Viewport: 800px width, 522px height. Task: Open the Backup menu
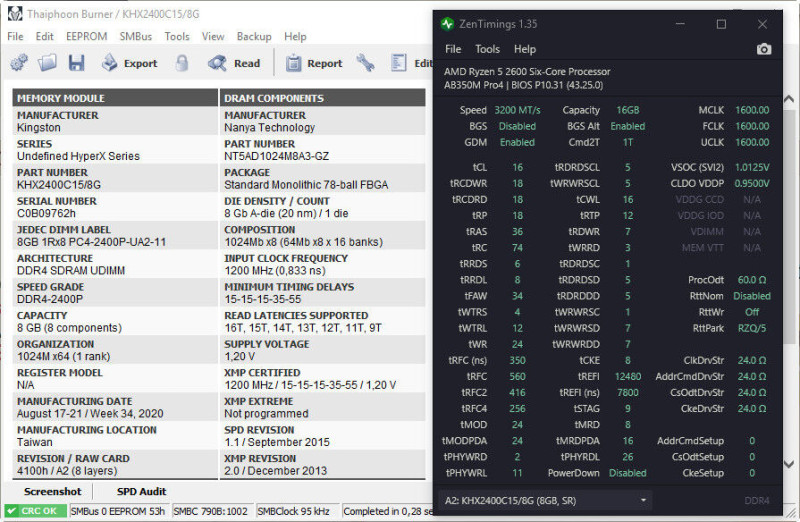tap(254, 36)
